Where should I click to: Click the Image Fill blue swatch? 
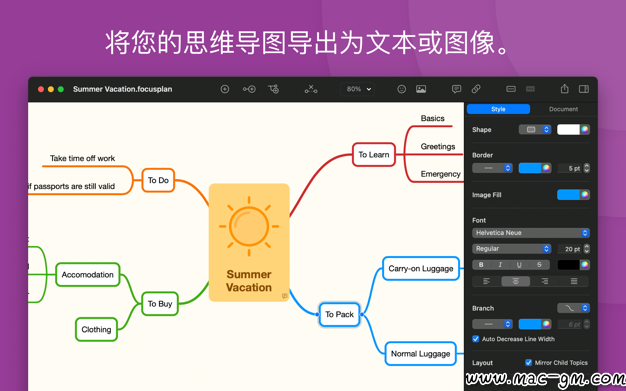569,195
